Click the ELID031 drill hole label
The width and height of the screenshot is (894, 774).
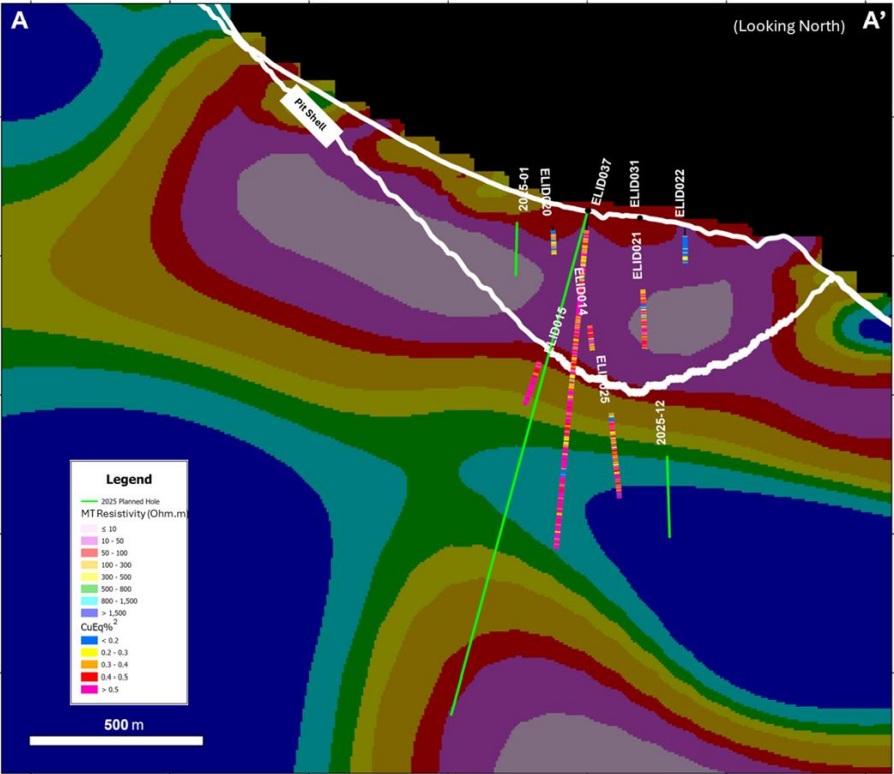click(x=634, y=182)
